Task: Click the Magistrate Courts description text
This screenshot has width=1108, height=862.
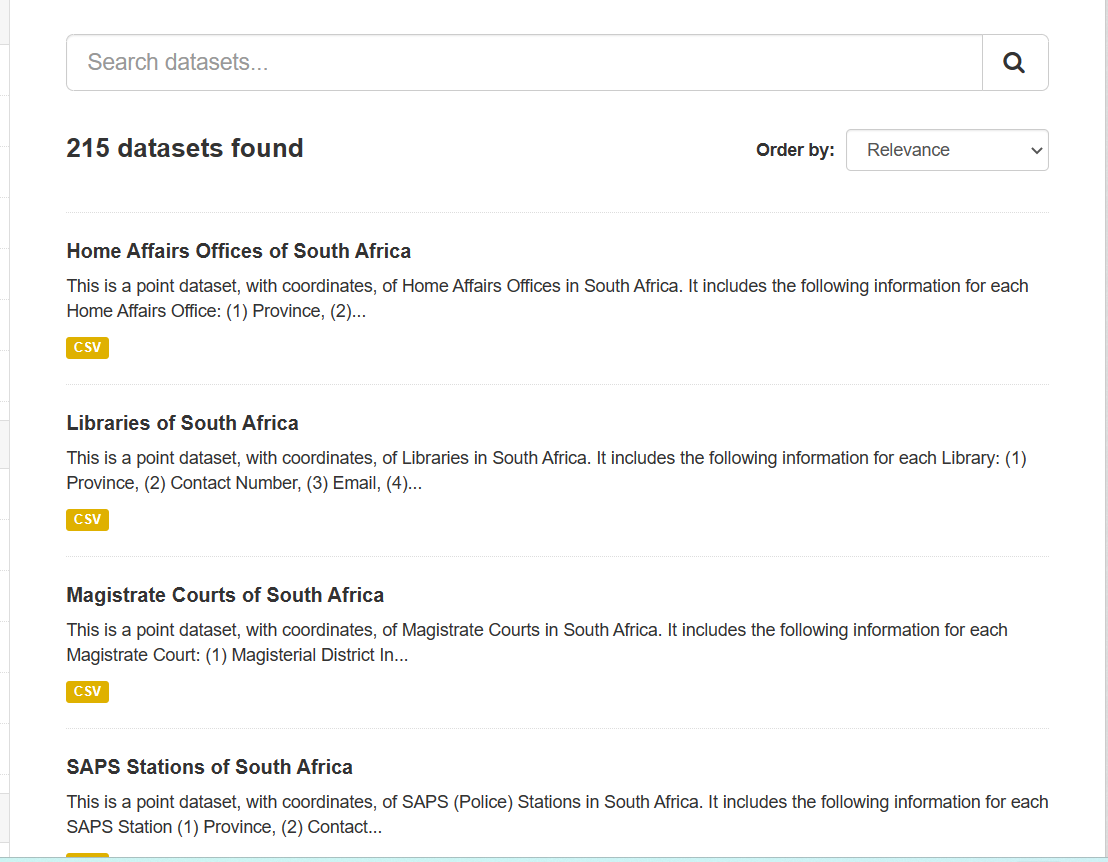Action: (x=537, y=642)
